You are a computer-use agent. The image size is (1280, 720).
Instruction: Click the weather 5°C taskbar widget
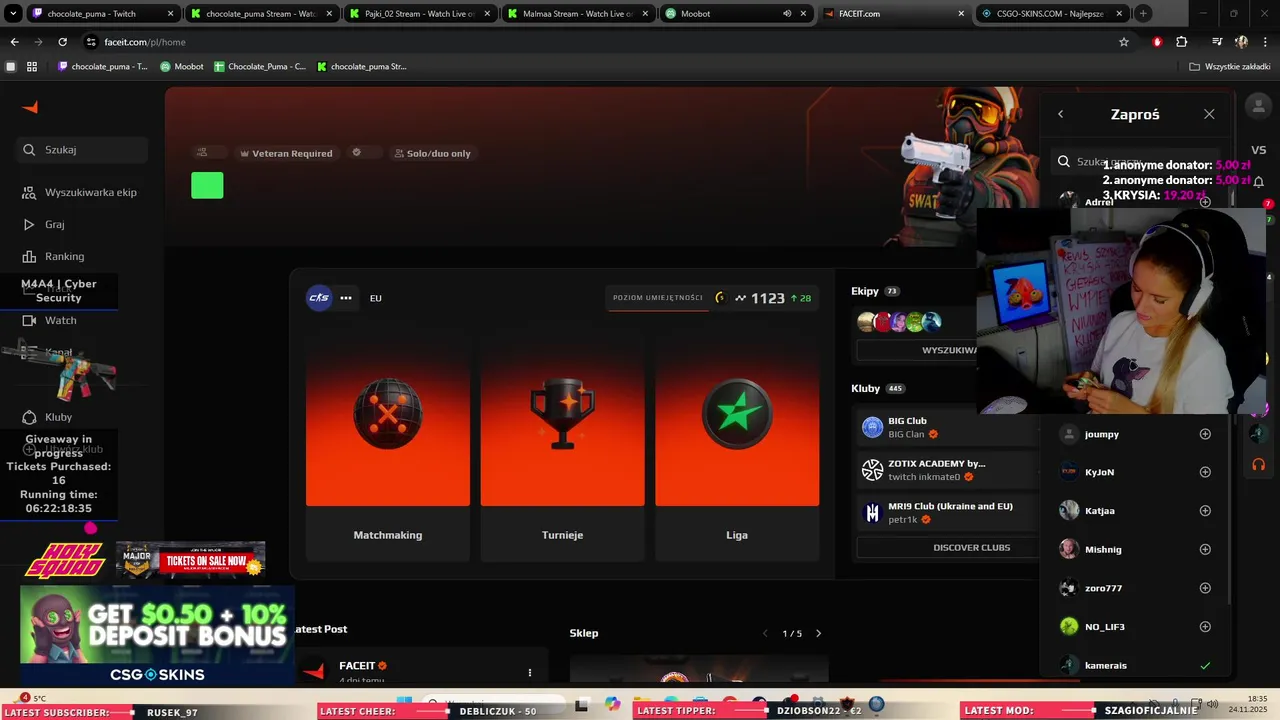[x=33, y=698]
